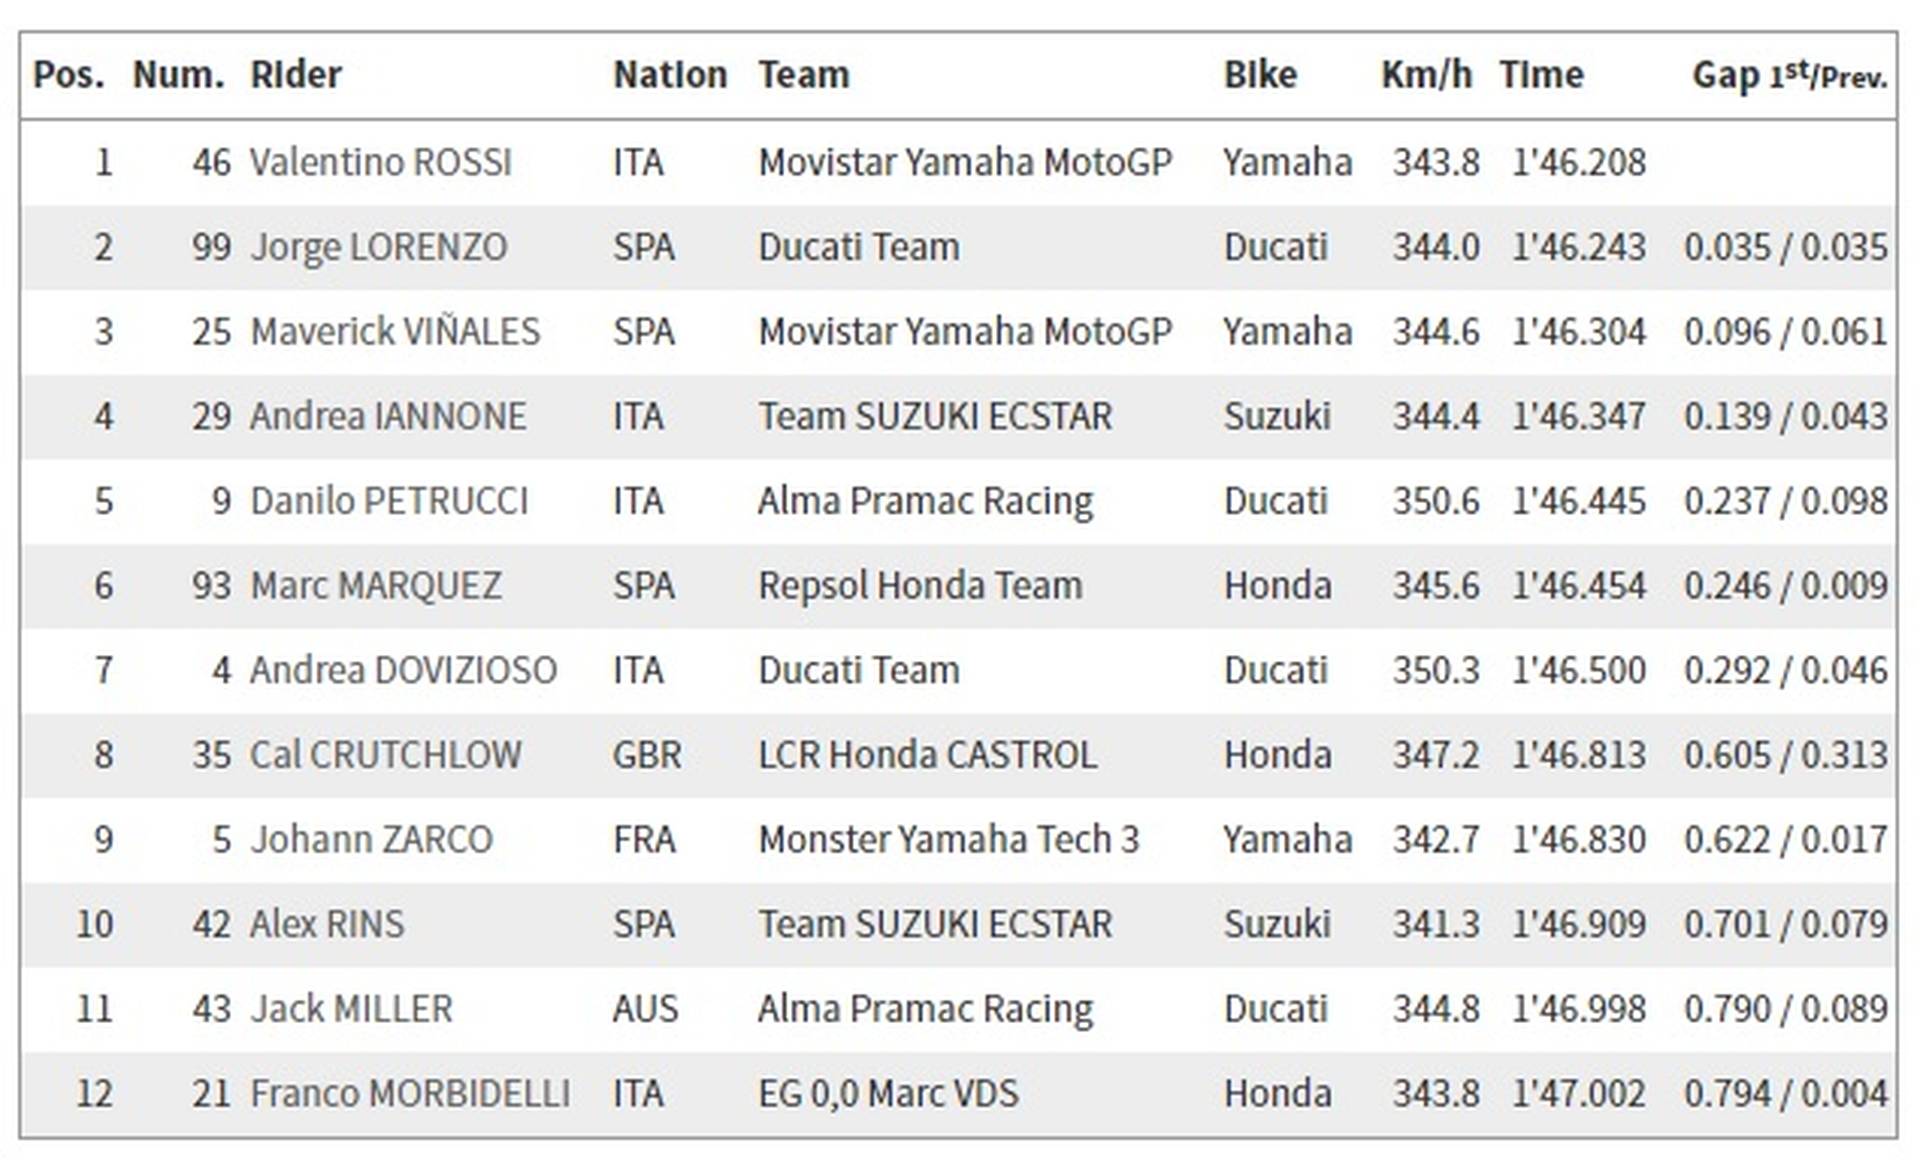
Task: Select Andrea DOVIZIOSO row name
Action: [x=404, y=670]
